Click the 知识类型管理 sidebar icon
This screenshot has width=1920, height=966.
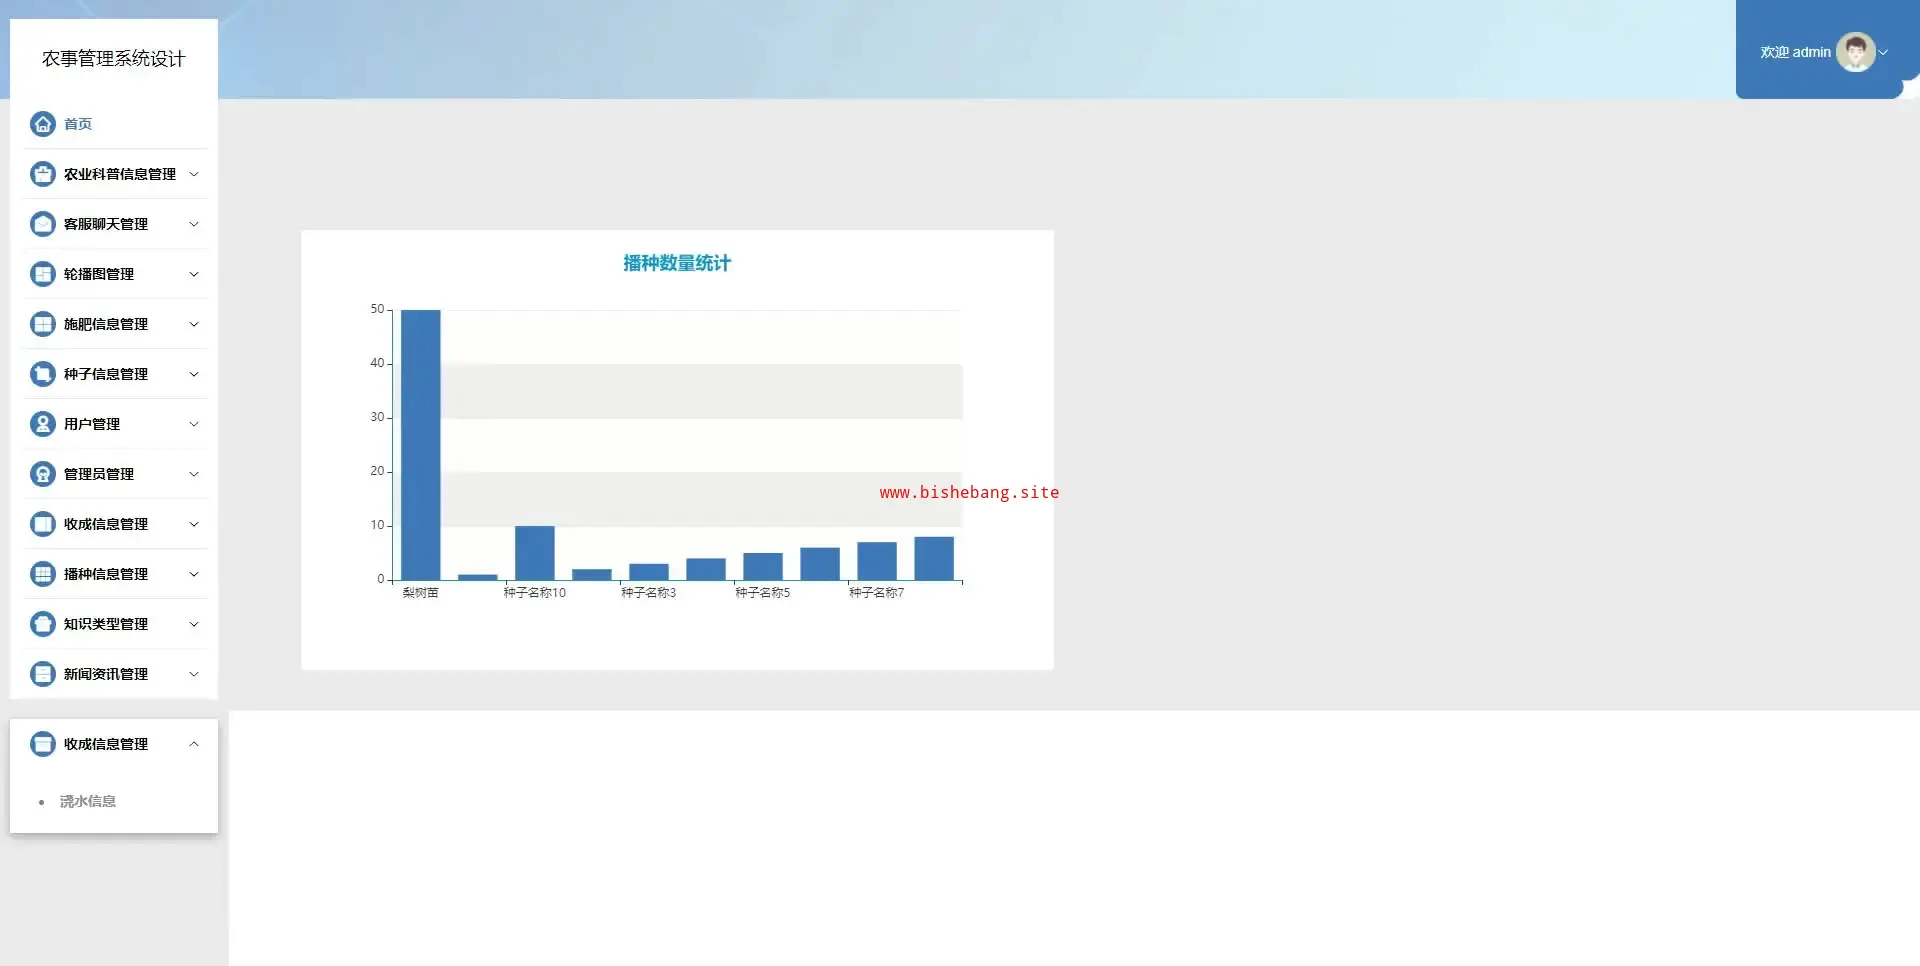coord(43,624)
